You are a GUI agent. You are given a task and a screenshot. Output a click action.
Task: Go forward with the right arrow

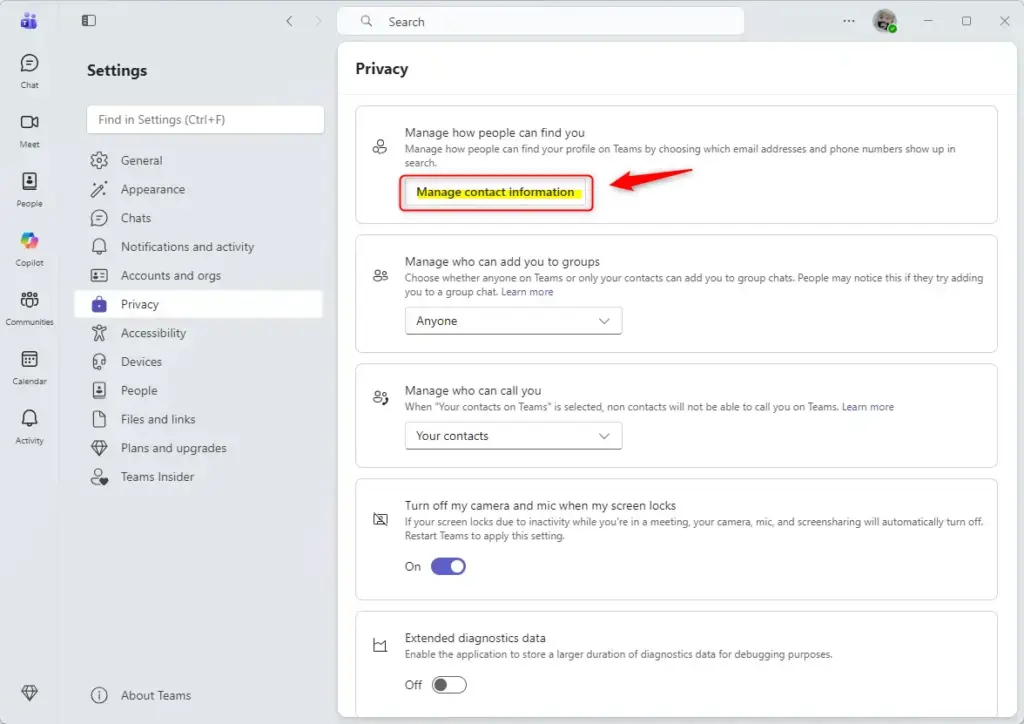click(x=318, y=21)
